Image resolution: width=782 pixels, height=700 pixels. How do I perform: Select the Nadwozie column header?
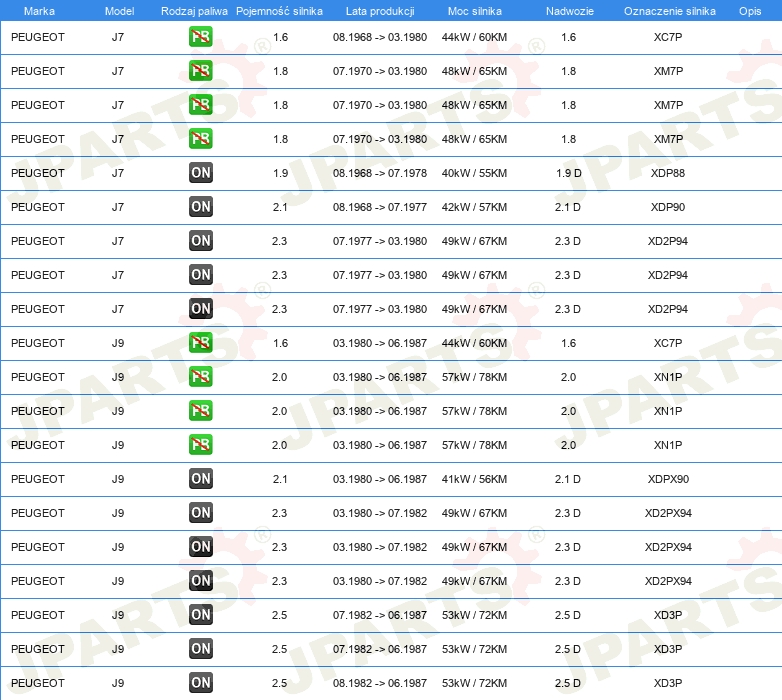coord(570,11)
